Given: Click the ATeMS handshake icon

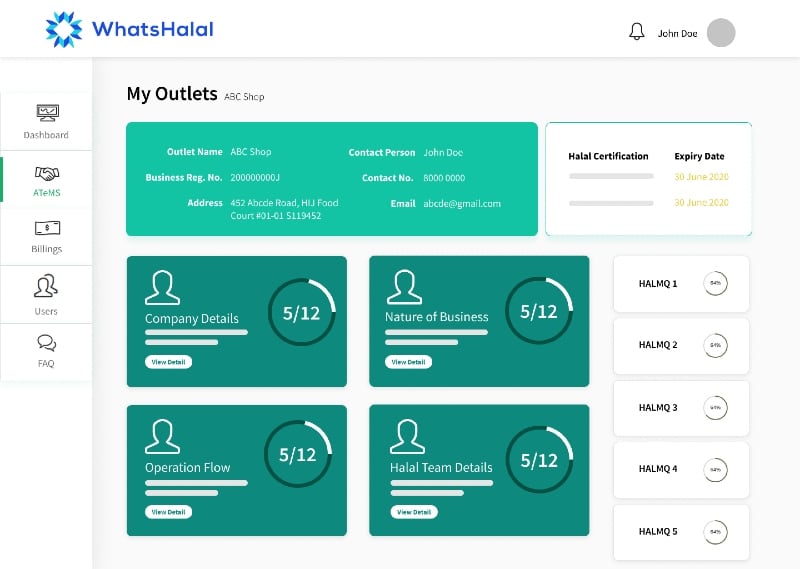Looking at the screenshot, I should tap(47, 174).
